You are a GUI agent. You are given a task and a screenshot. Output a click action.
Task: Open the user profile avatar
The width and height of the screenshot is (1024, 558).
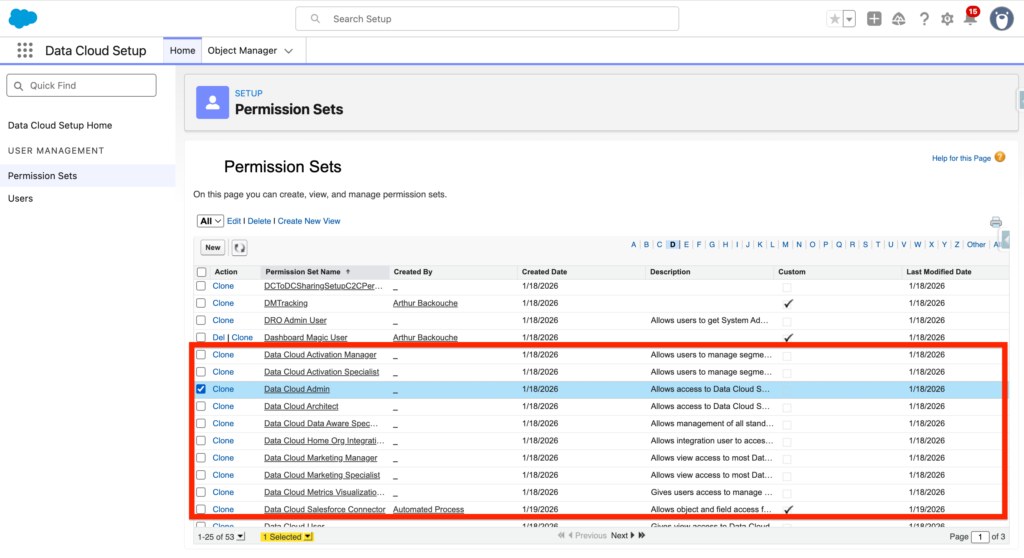coord(1001,19)
